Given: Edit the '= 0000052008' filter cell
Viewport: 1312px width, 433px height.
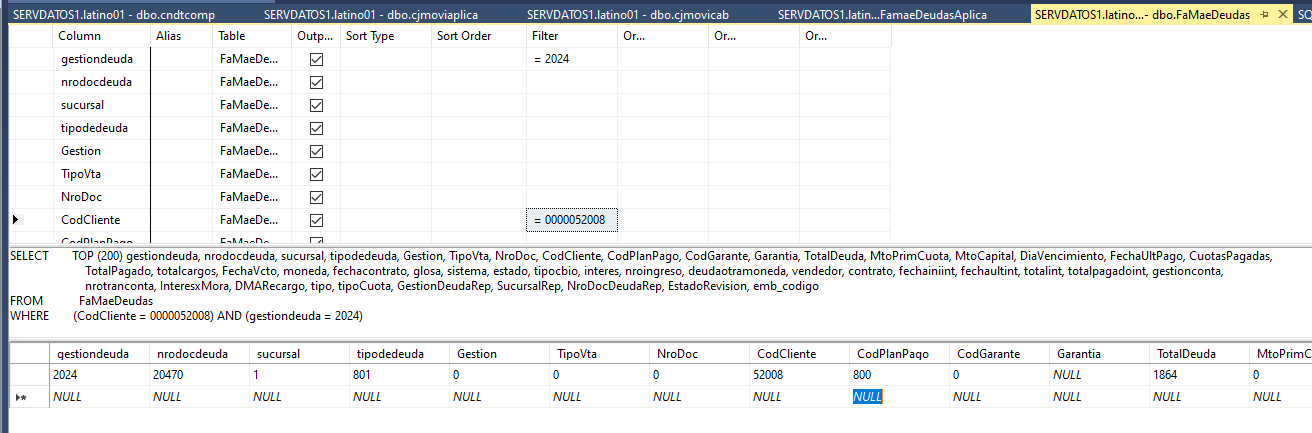Looking at the screenshot, I should click(571, 219).
